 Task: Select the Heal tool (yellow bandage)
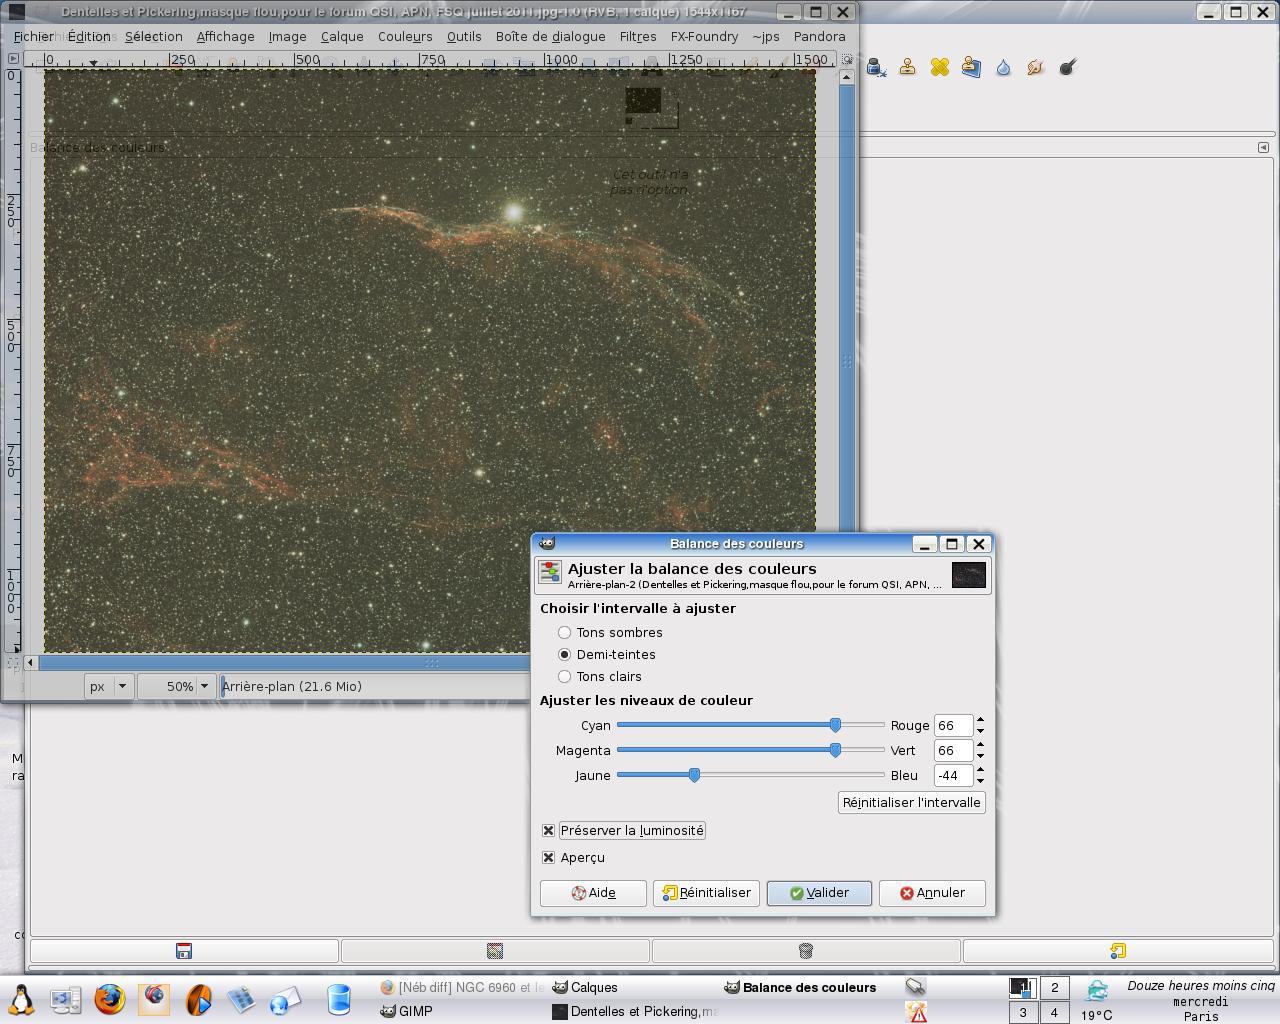pyautogui.click(x=939, y=67)
